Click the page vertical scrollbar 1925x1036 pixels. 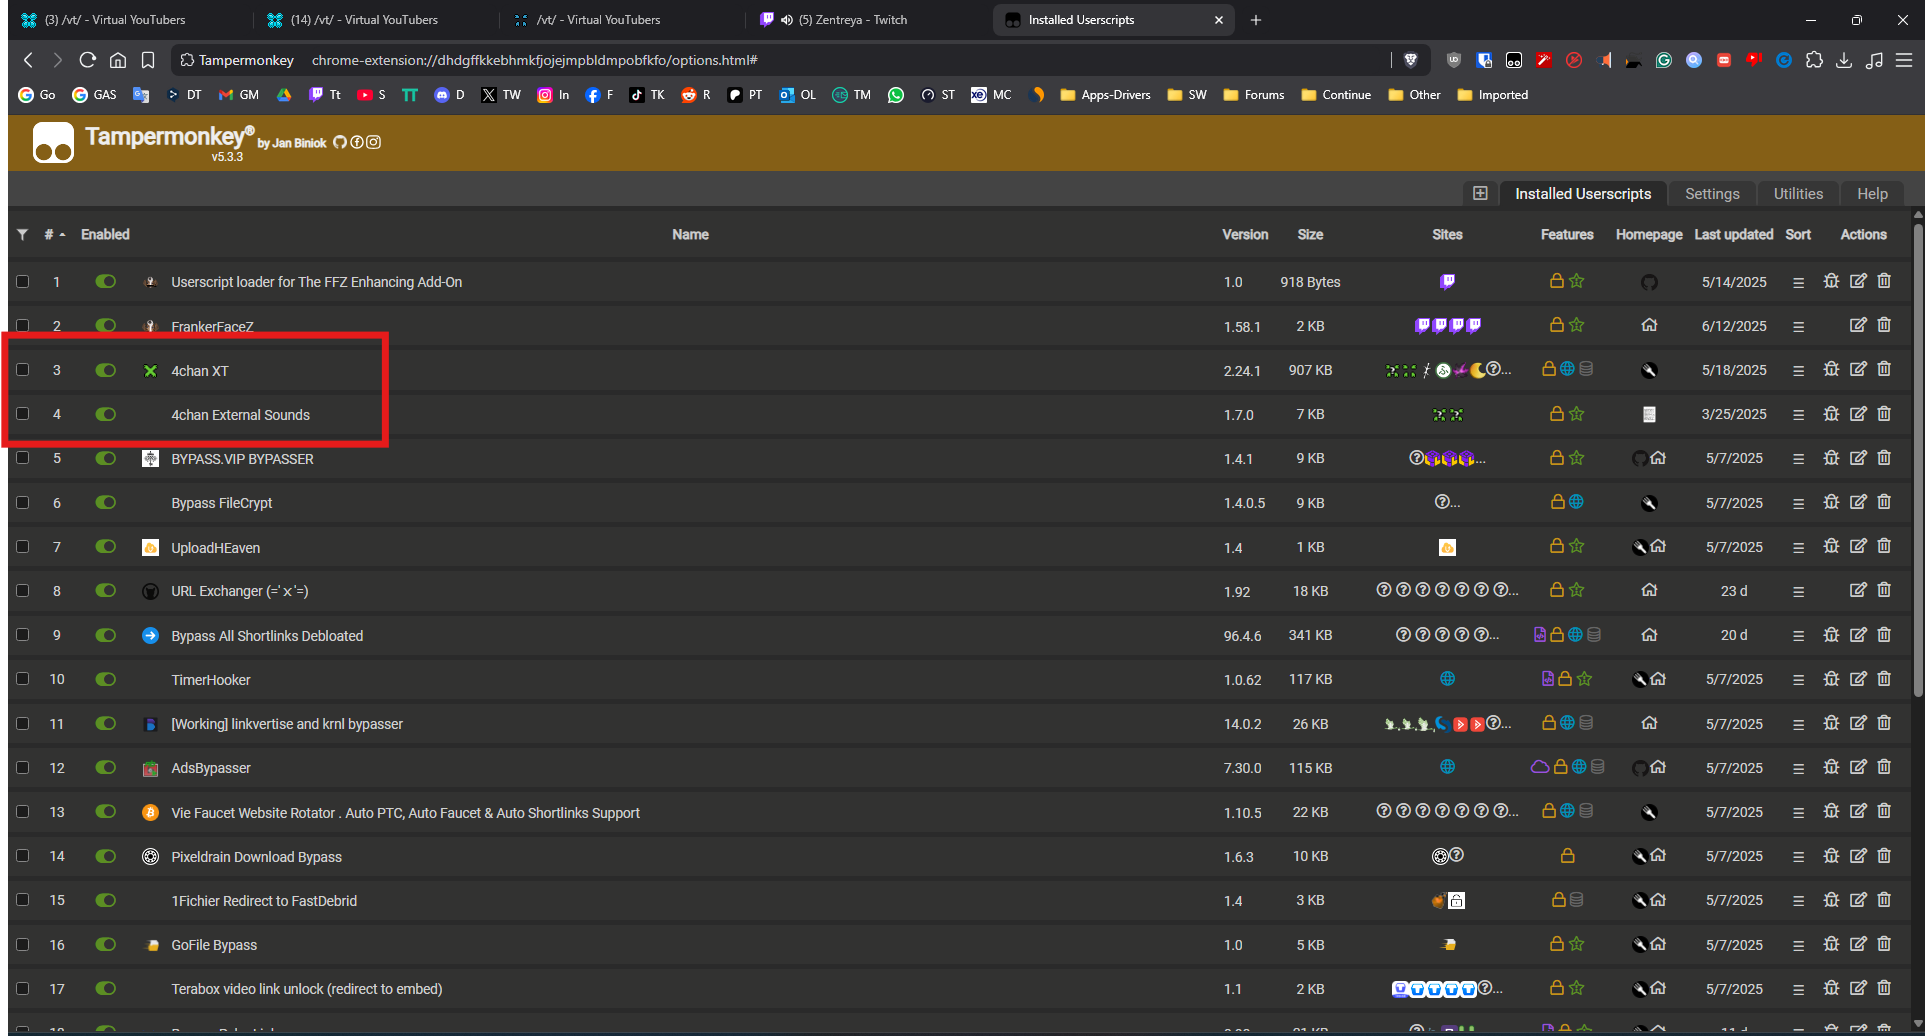pos(1917,460)
